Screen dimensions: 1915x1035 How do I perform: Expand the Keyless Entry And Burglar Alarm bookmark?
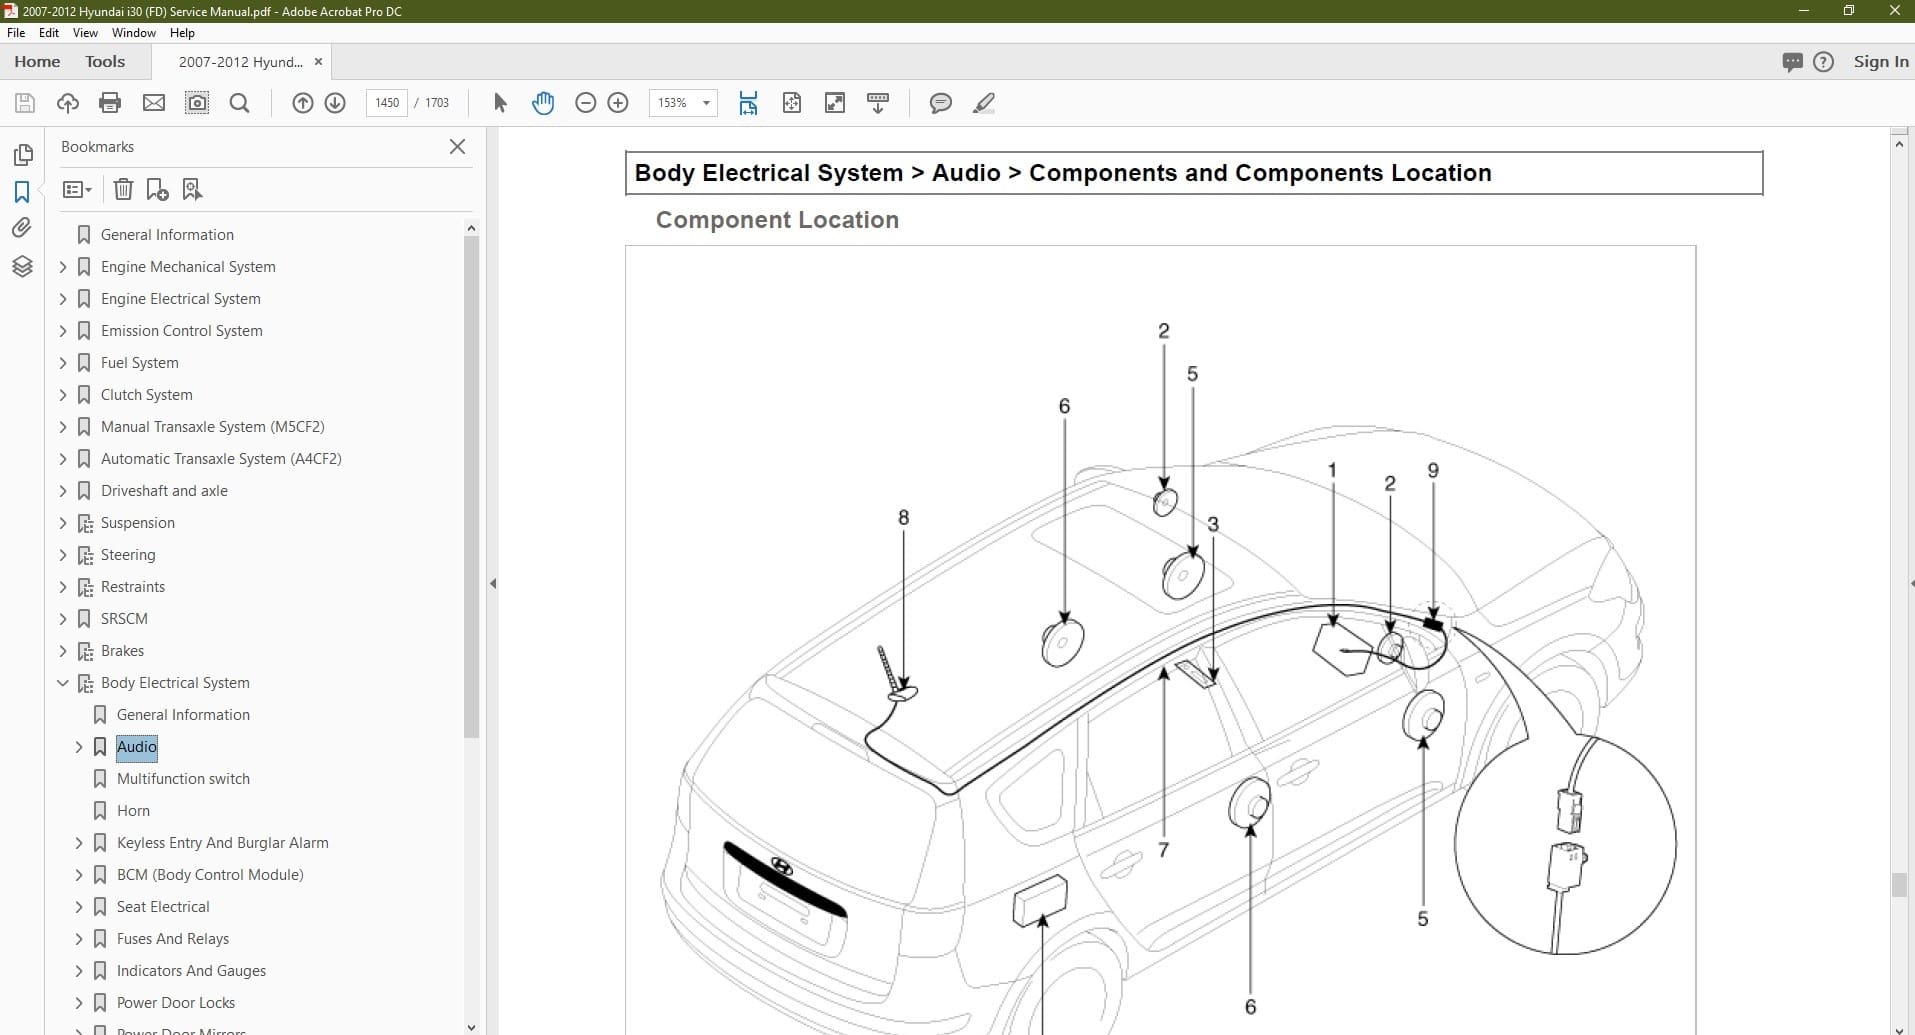(79, 843)
